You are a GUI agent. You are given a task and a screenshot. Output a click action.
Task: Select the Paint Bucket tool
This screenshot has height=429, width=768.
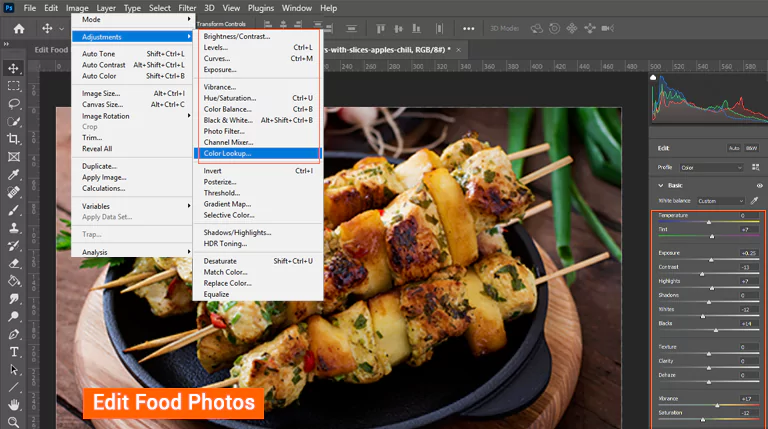14,281
